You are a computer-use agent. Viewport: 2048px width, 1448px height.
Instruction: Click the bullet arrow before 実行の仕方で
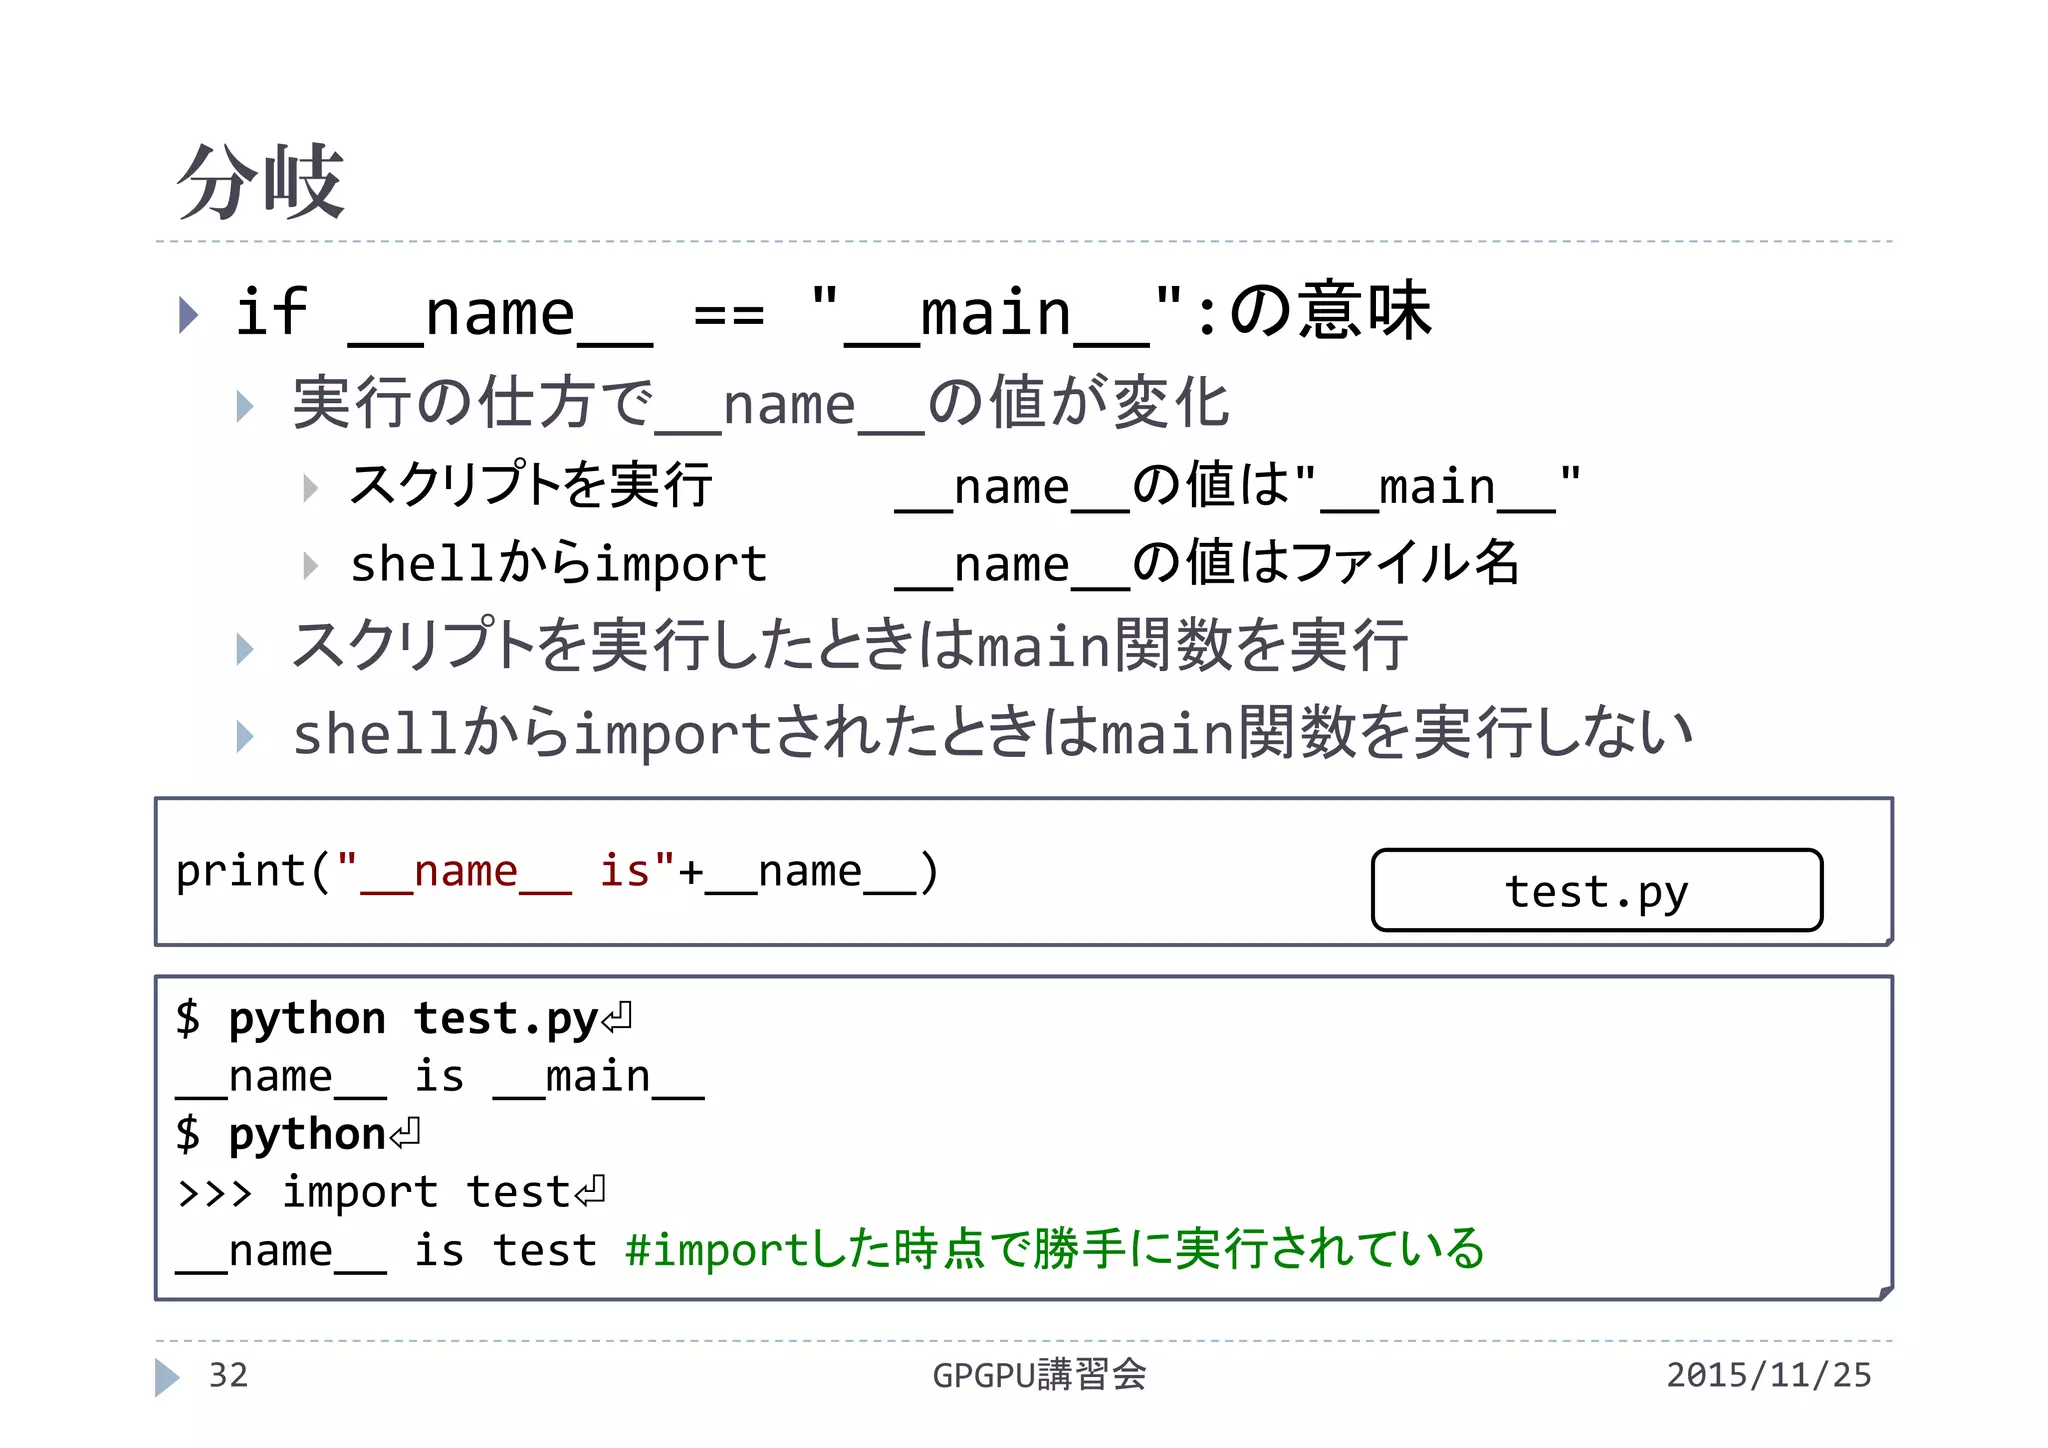click(245, 406)
